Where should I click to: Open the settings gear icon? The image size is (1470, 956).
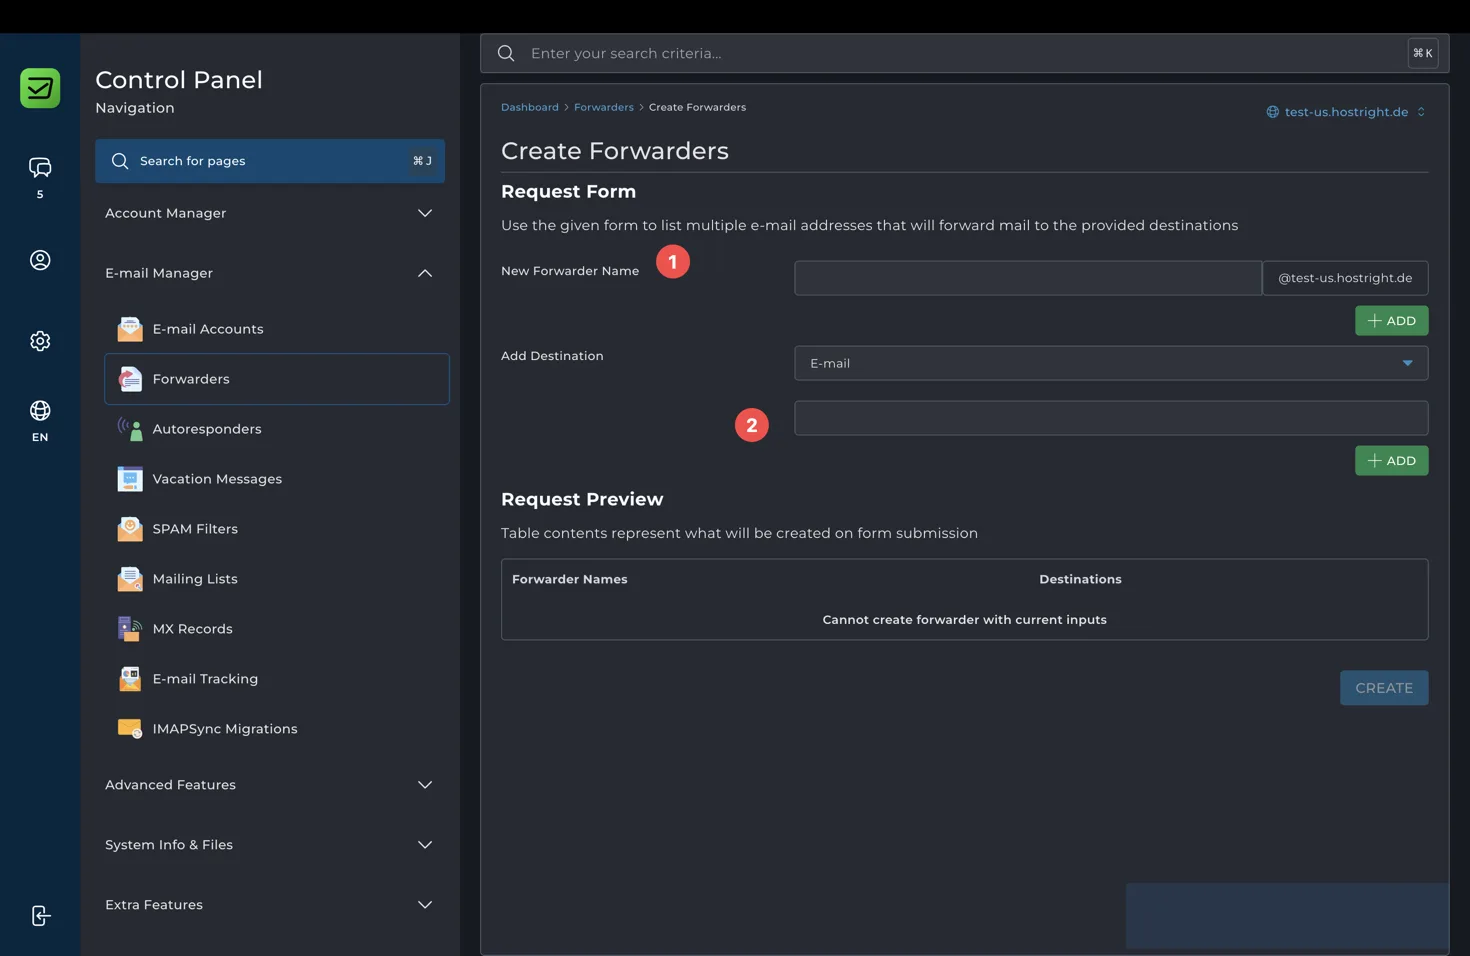40,341
